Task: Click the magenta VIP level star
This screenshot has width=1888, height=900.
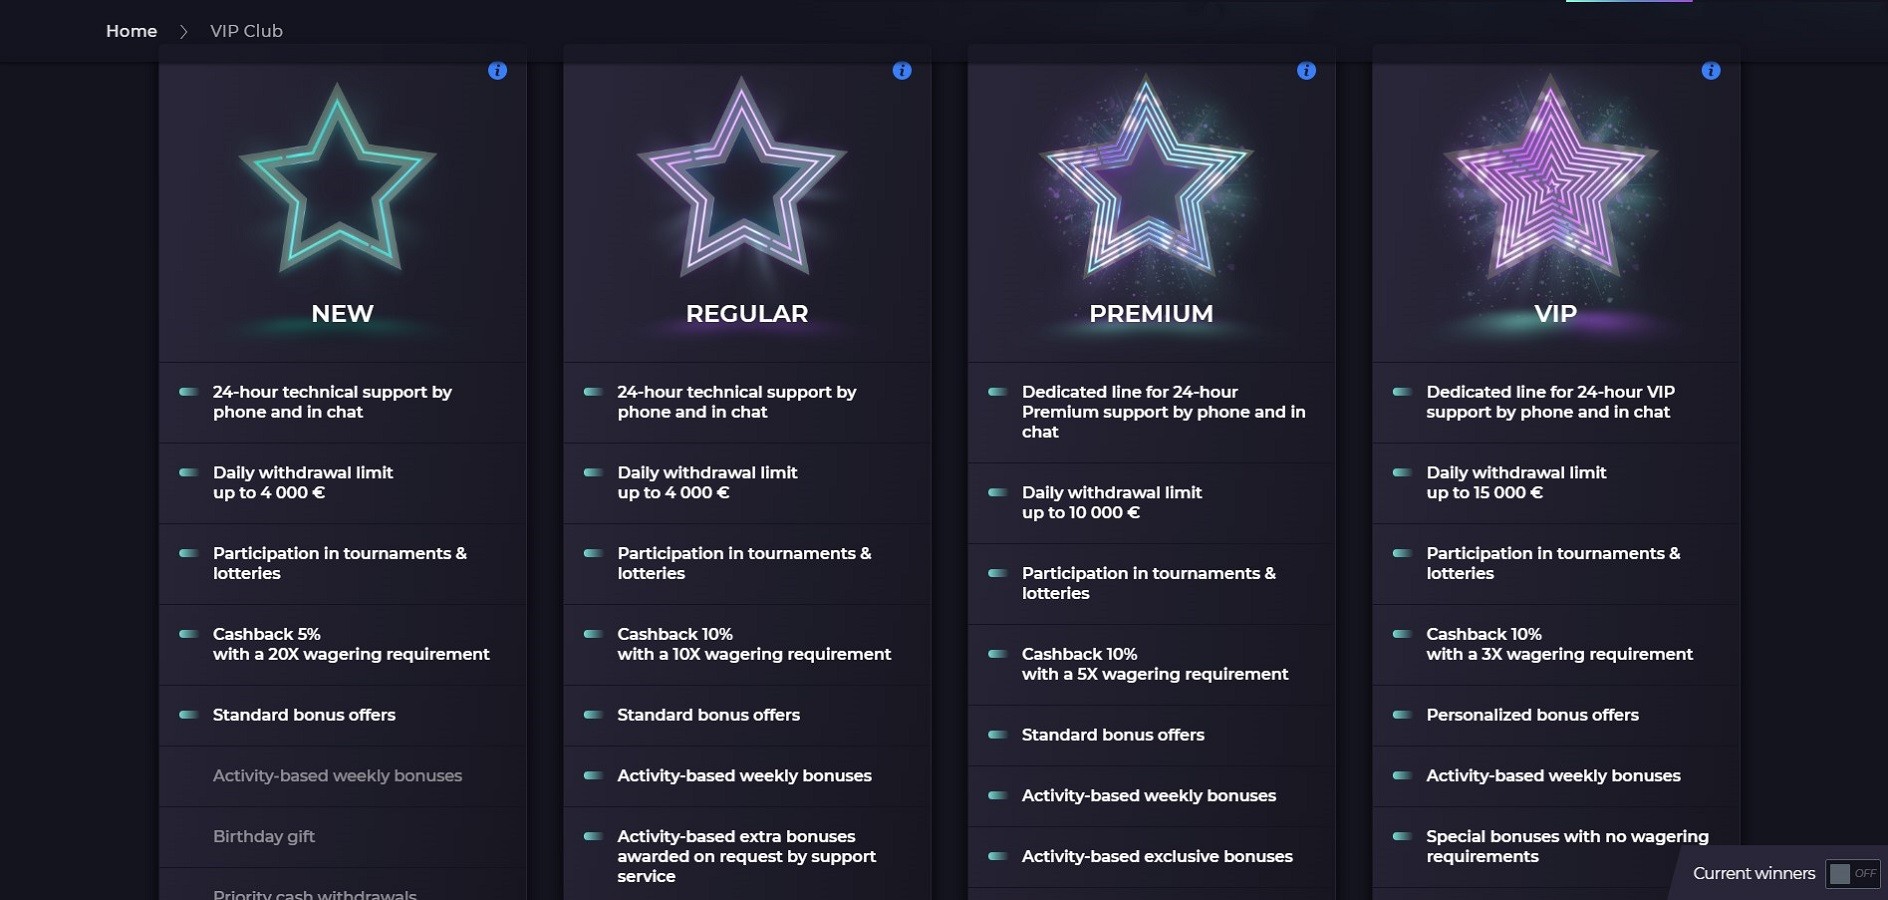Action: [1551, 180]
